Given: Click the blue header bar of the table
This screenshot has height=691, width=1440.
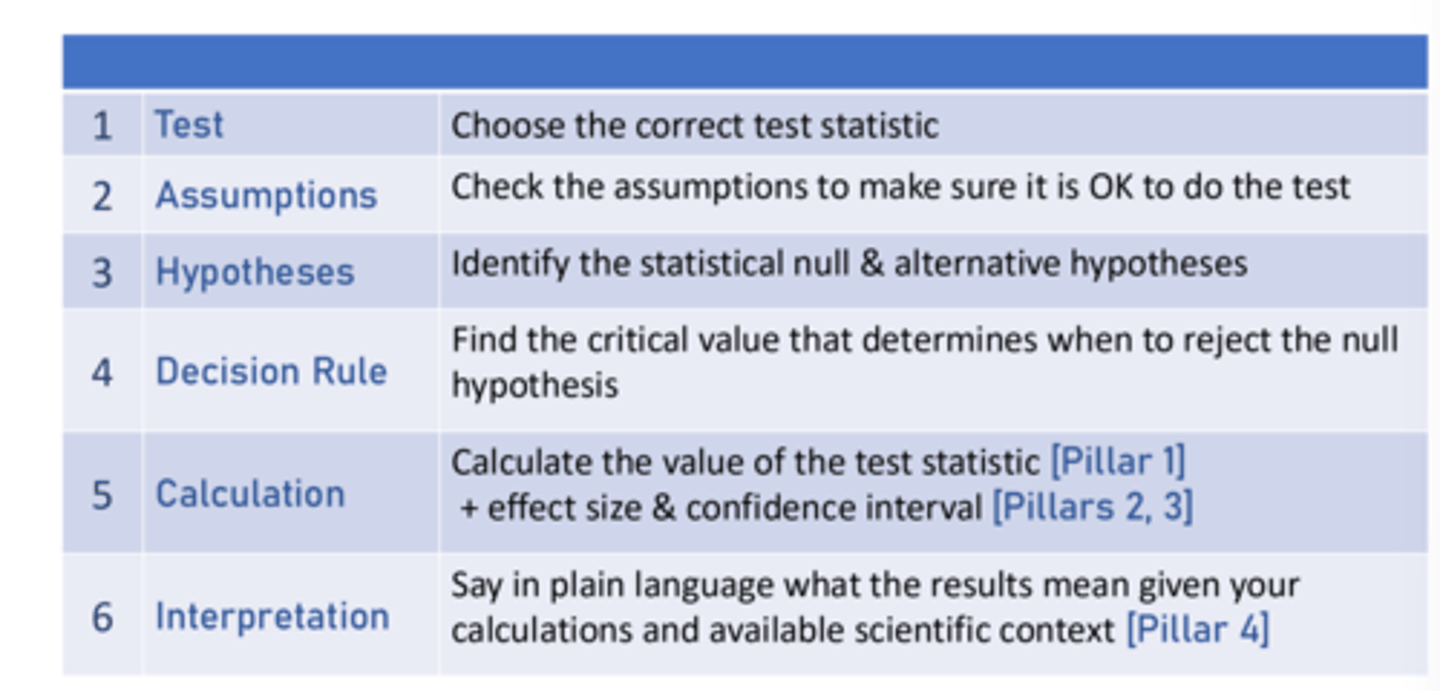Looking at the screenshot, I should tap(744, 62).
